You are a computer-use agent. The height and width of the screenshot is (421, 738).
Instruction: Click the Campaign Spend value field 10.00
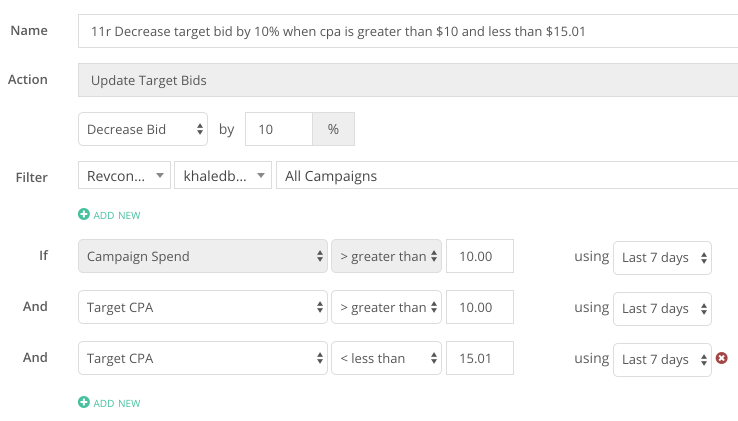tap(480, 256)
